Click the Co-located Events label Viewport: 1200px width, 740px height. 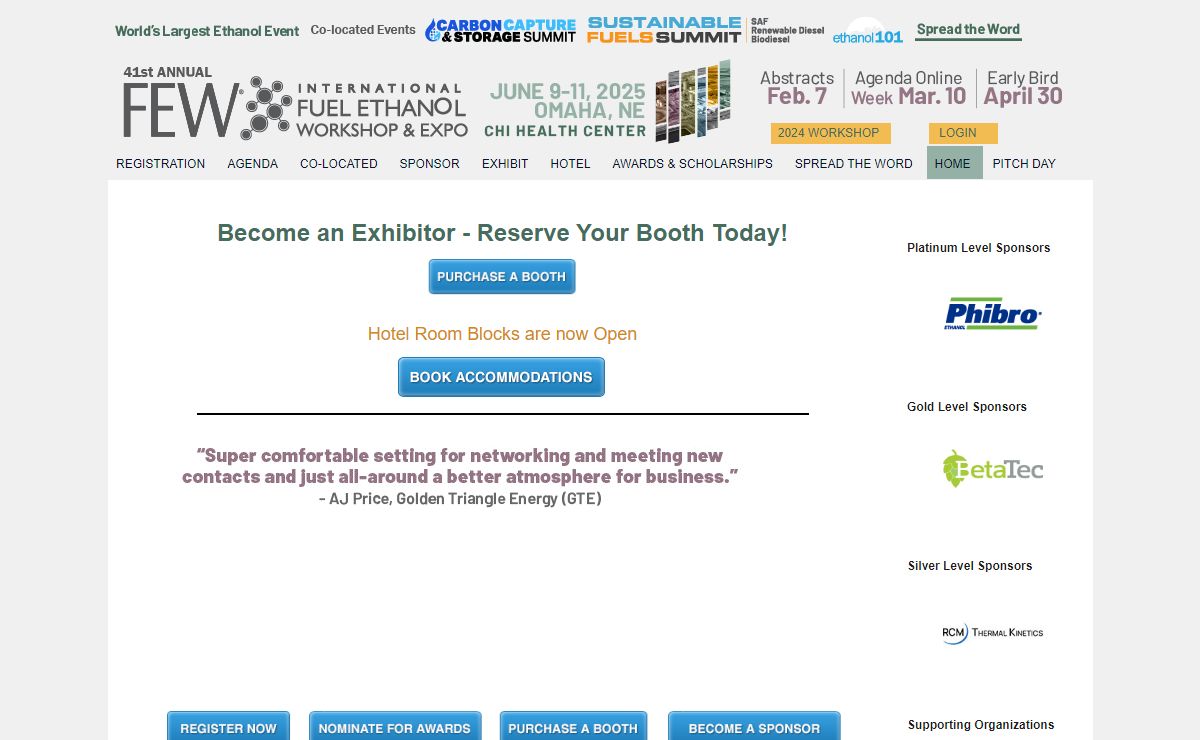(363, 30)
